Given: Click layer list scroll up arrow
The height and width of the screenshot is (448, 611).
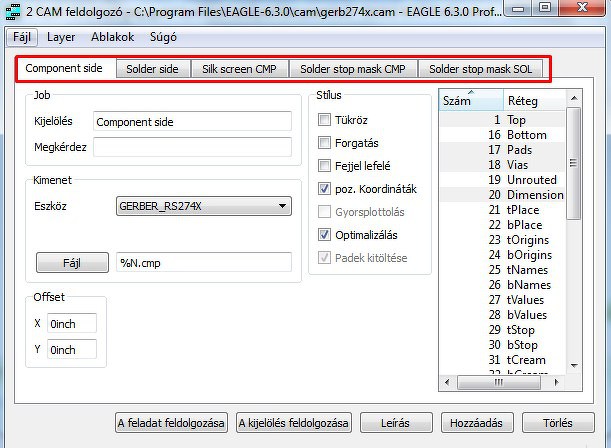Looking at the screenshot, I should (574, 98).
